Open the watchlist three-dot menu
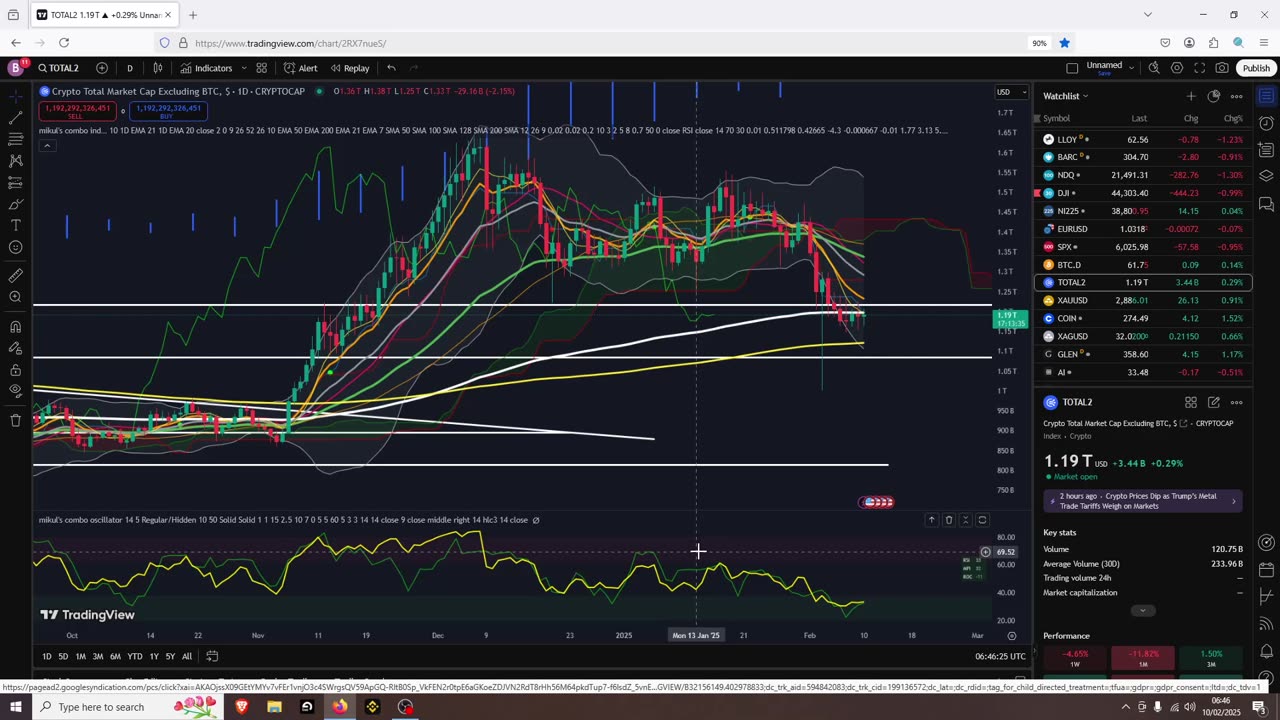The height and width of the screenshot is (720, 1280). click(1236, 96)
